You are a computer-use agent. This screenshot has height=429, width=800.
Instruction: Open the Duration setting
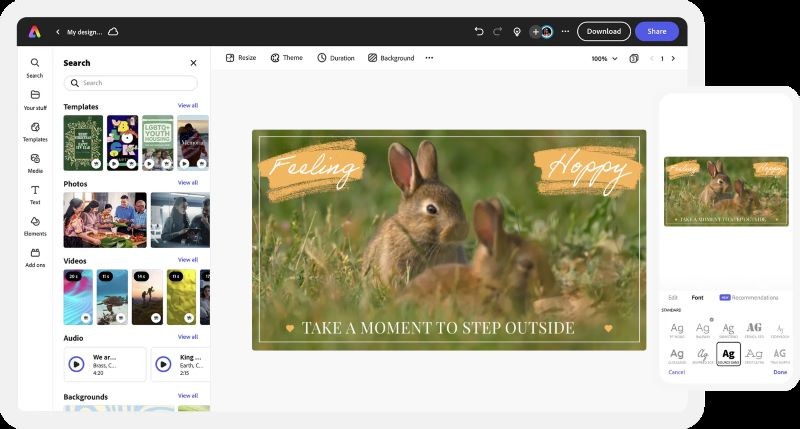click(x=336, y=58)
